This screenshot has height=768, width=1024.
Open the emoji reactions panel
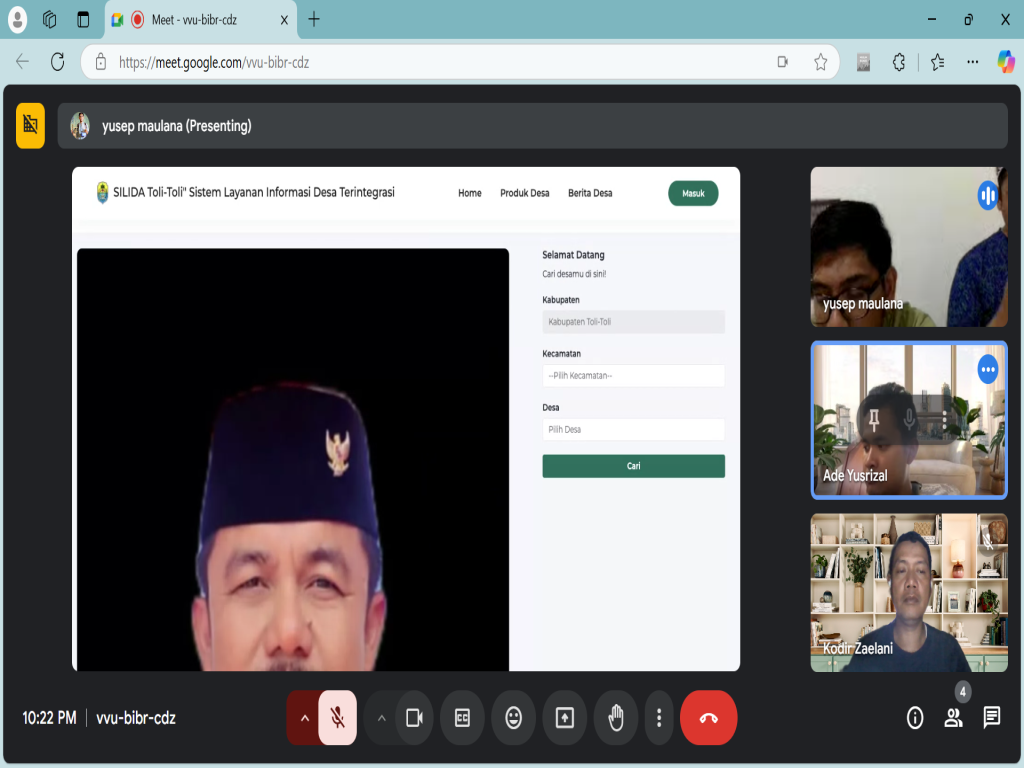point(513,718)
